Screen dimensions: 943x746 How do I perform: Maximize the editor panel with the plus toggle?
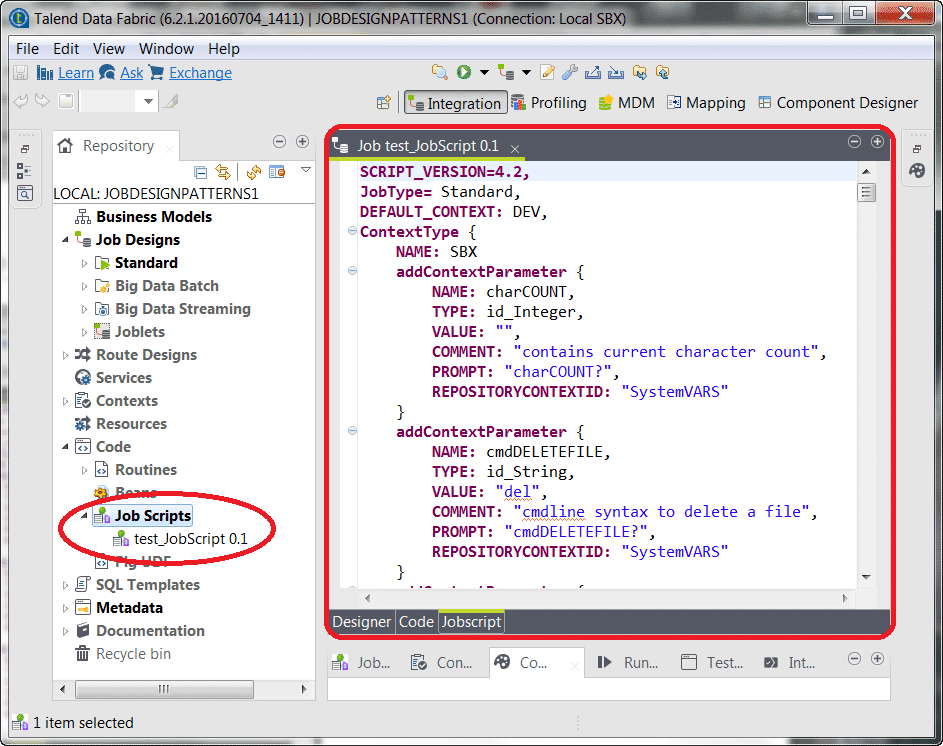pyautogui.click(x=878, y=143)
